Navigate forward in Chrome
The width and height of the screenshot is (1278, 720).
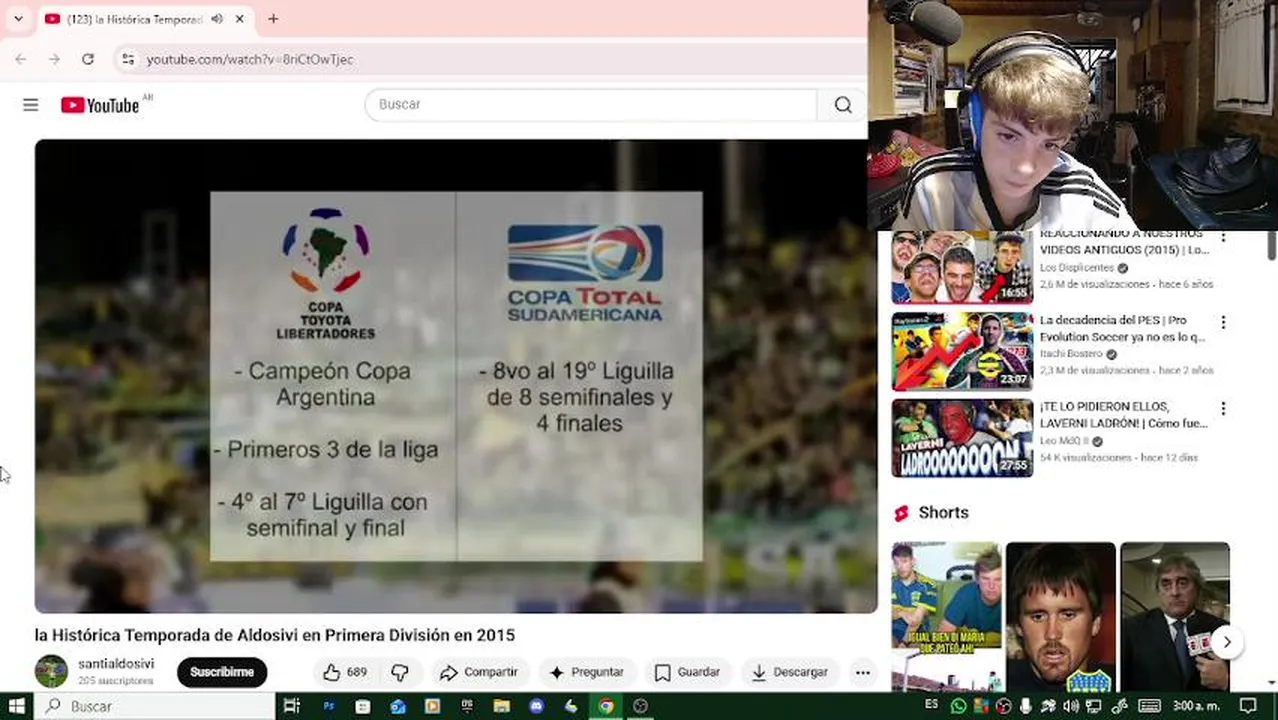54,59
